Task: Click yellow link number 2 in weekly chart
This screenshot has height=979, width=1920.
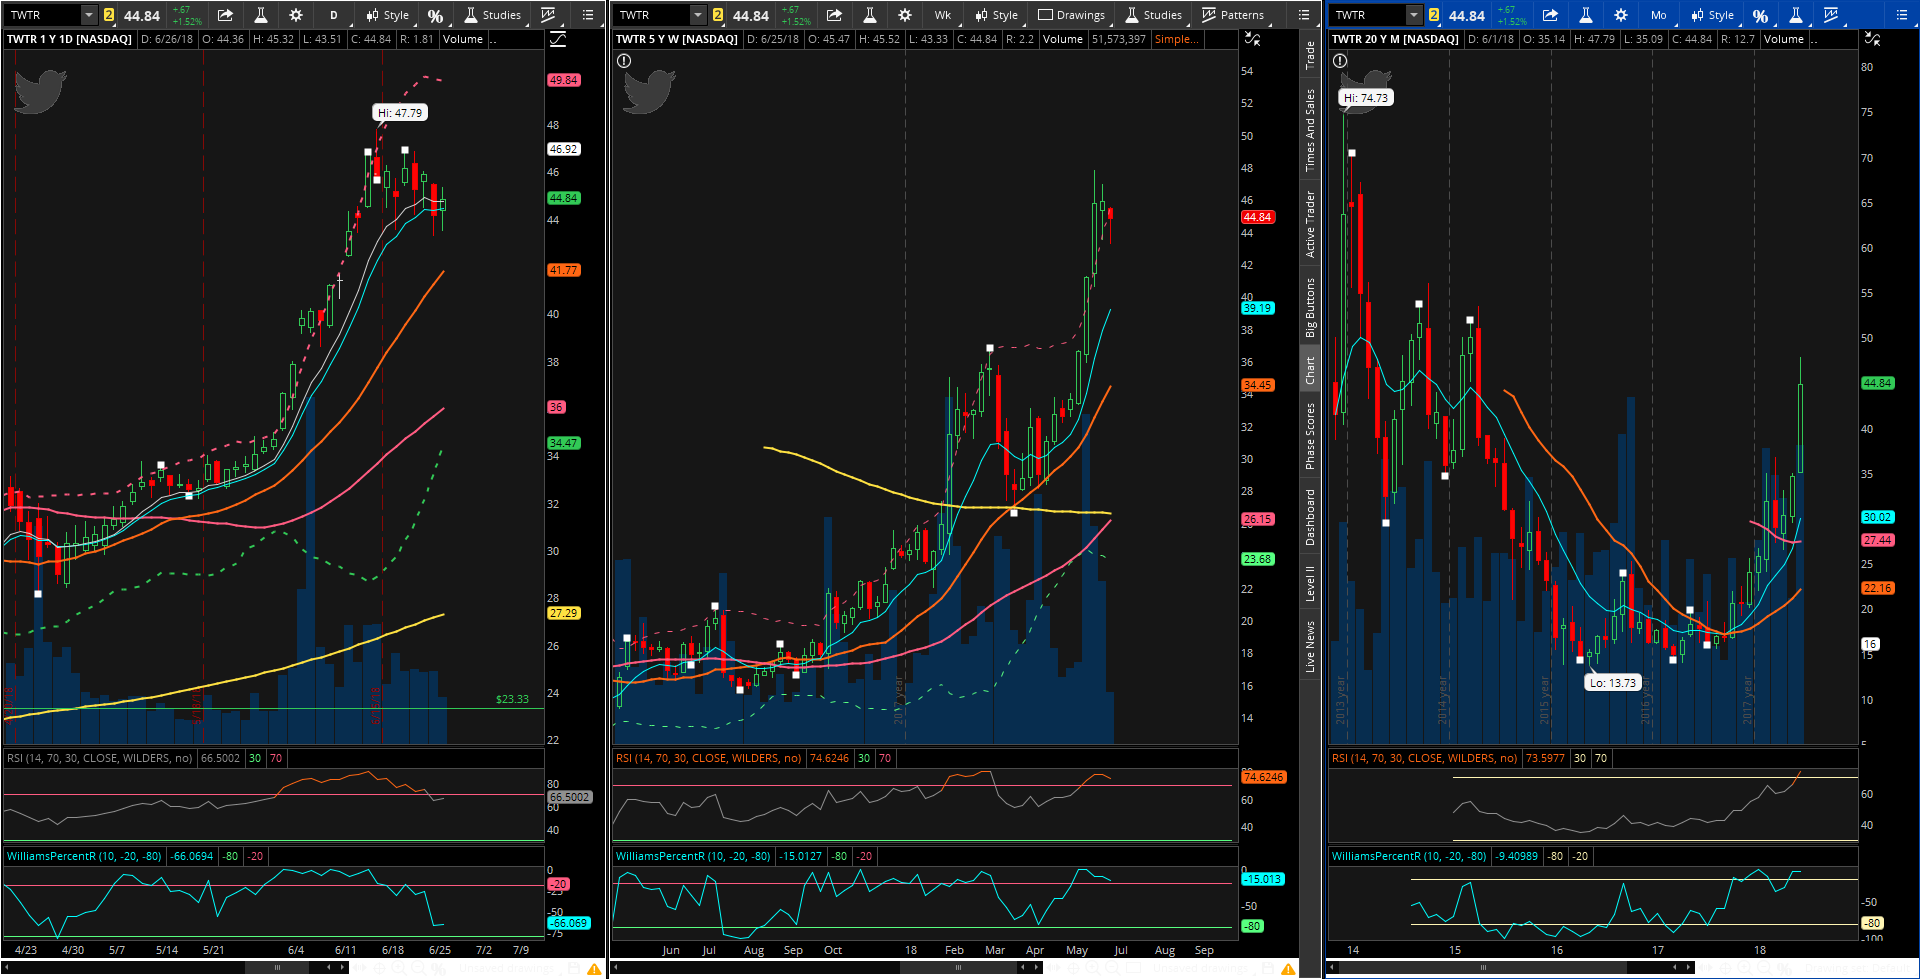Action: pos(718,15)
